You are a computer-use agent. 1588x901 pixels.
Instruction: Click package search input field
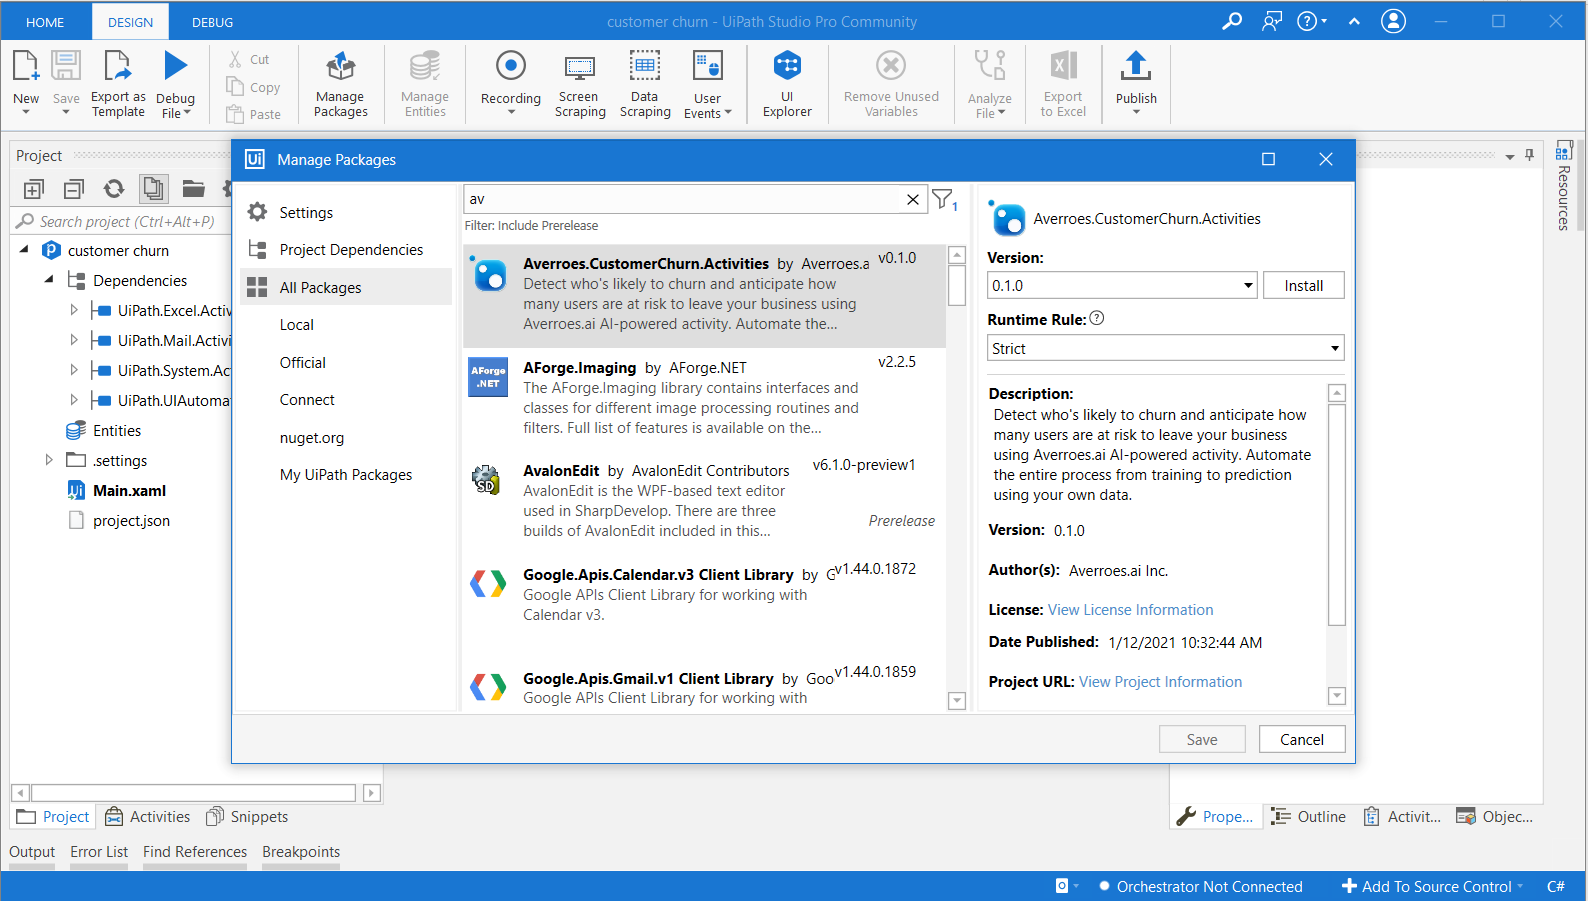coord(684,200)
